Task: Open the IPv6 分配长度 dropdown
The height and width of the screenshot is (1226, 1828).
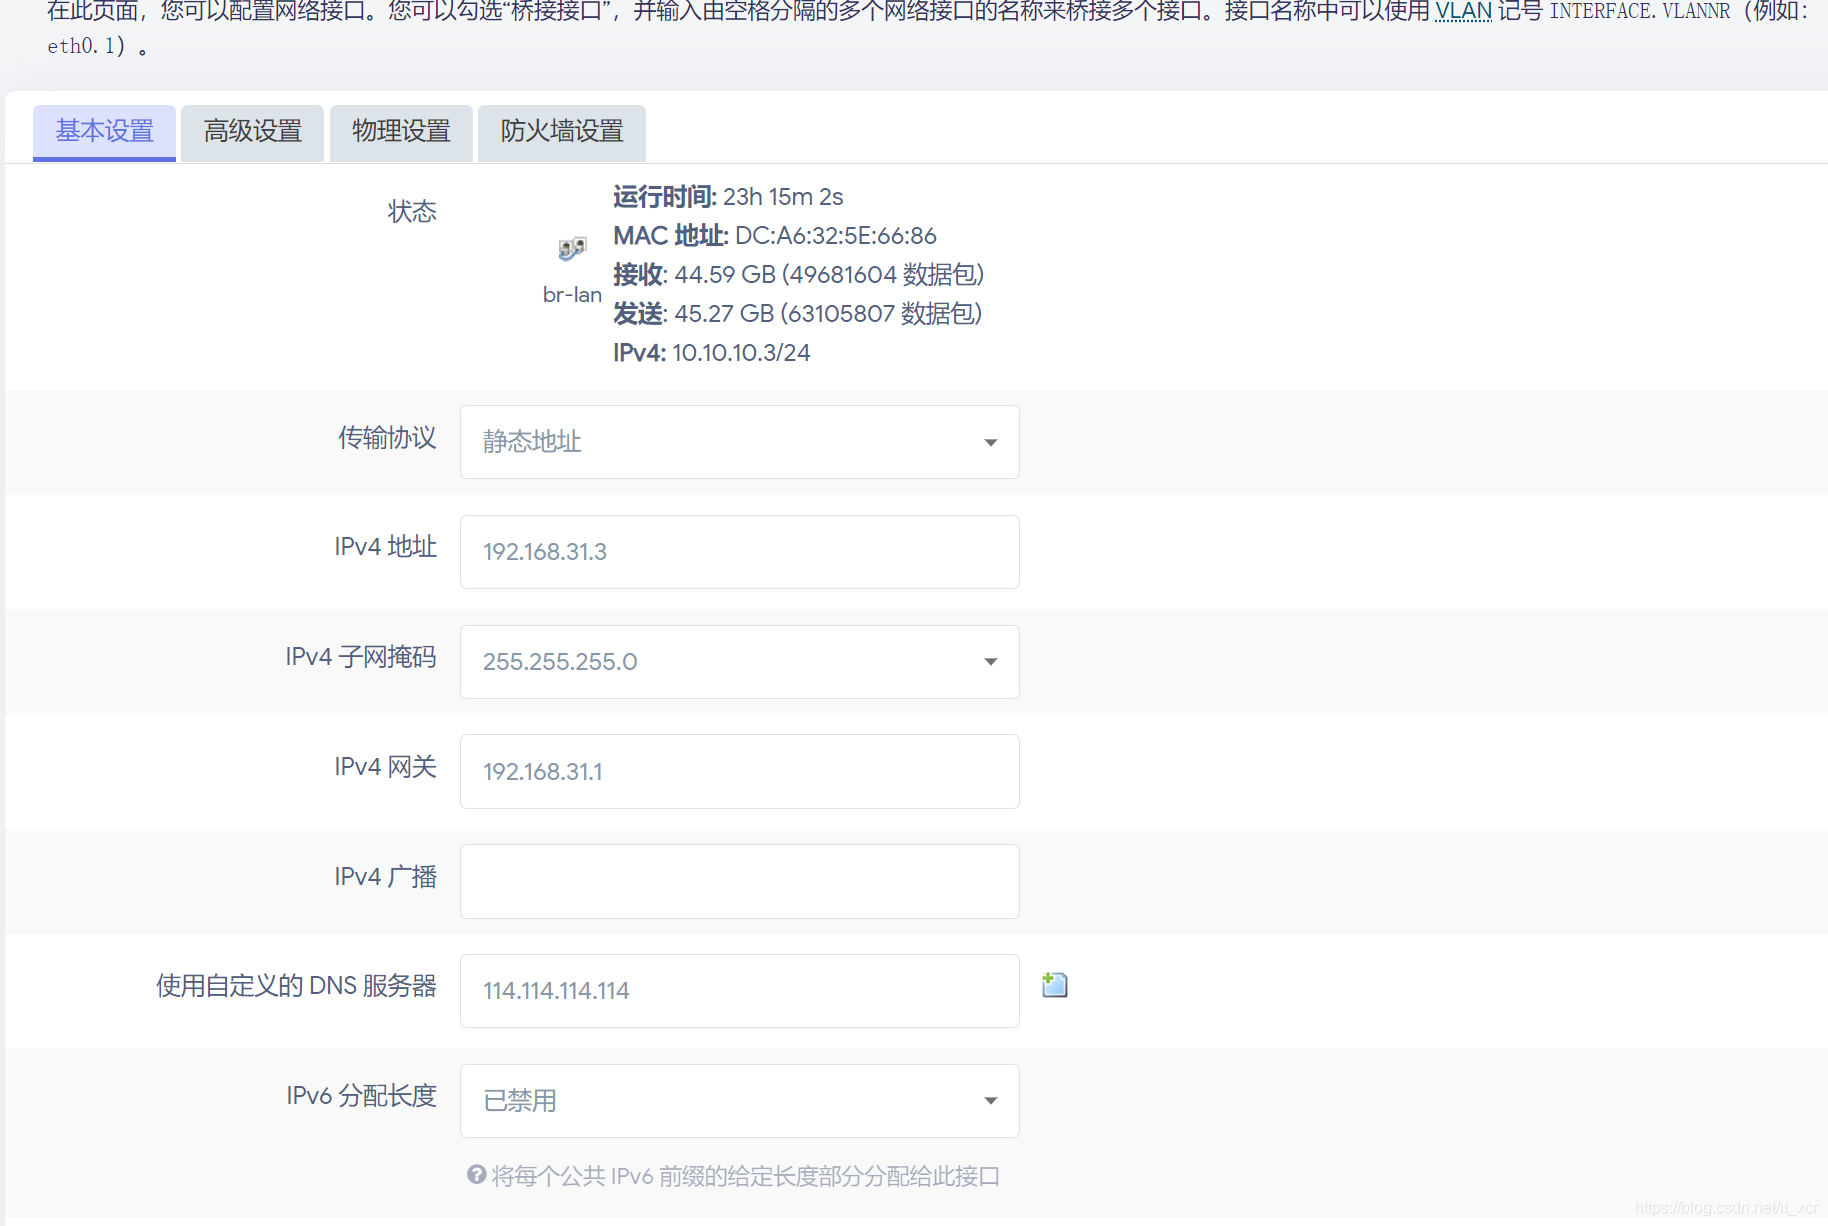Action: pyautogui.click(x=740, y=1101)
